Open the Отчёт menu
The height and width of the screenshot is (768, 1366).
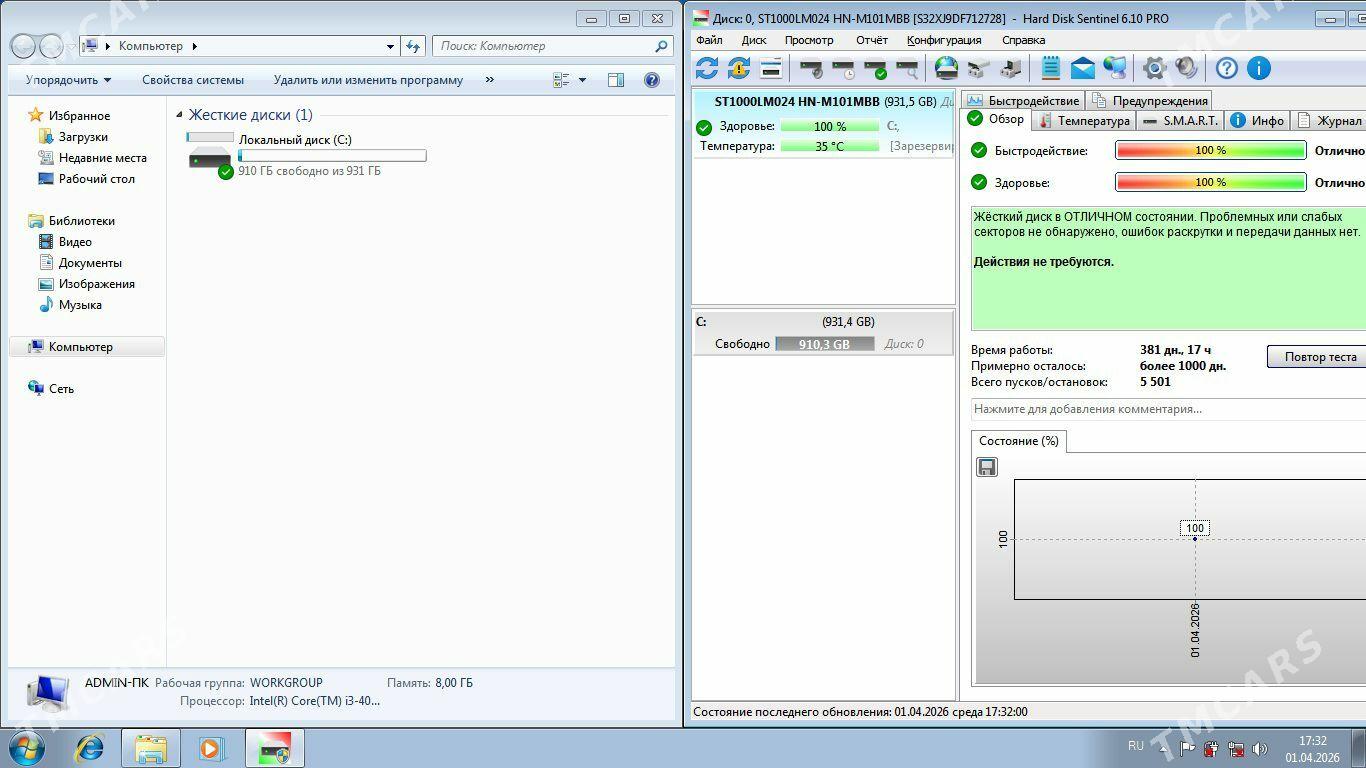pos(871,40)
